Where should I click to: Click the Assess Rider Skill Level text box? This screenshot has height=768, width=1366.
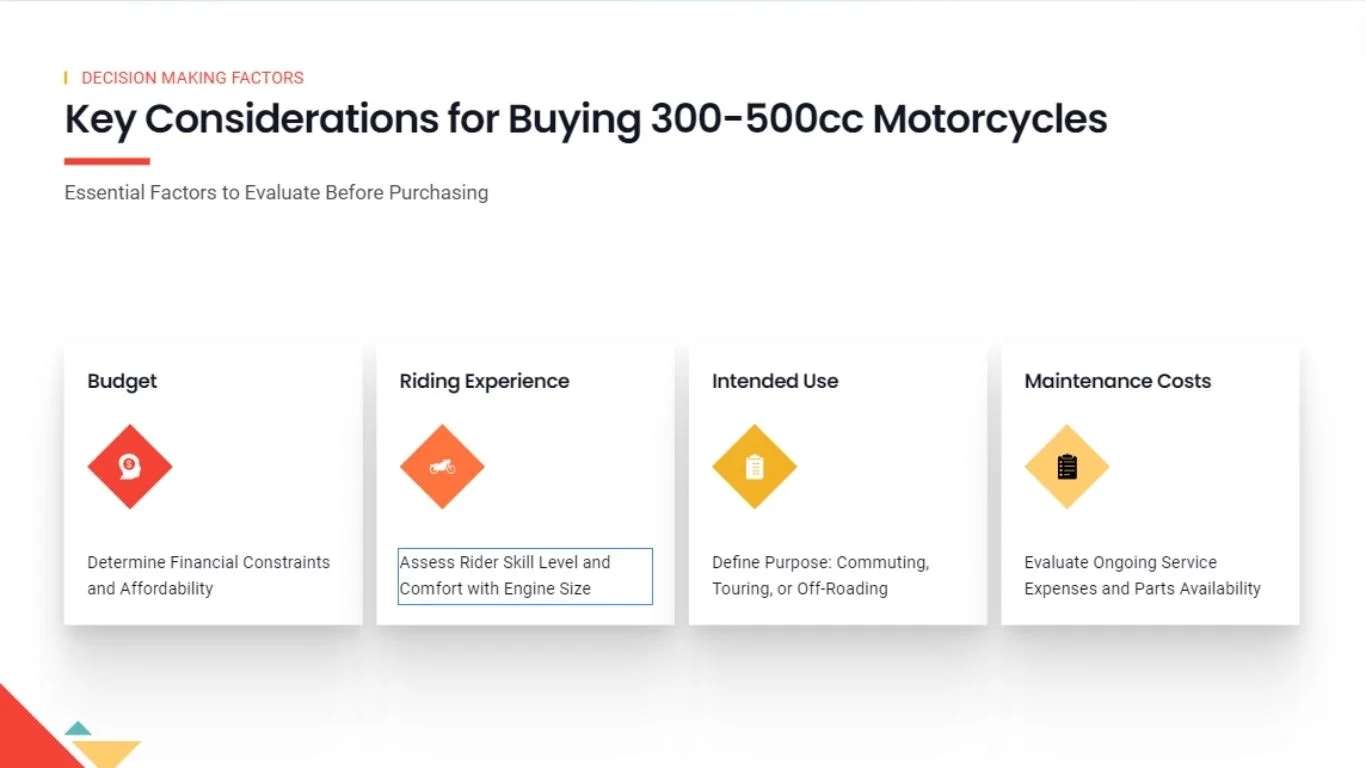click(525, 576)
